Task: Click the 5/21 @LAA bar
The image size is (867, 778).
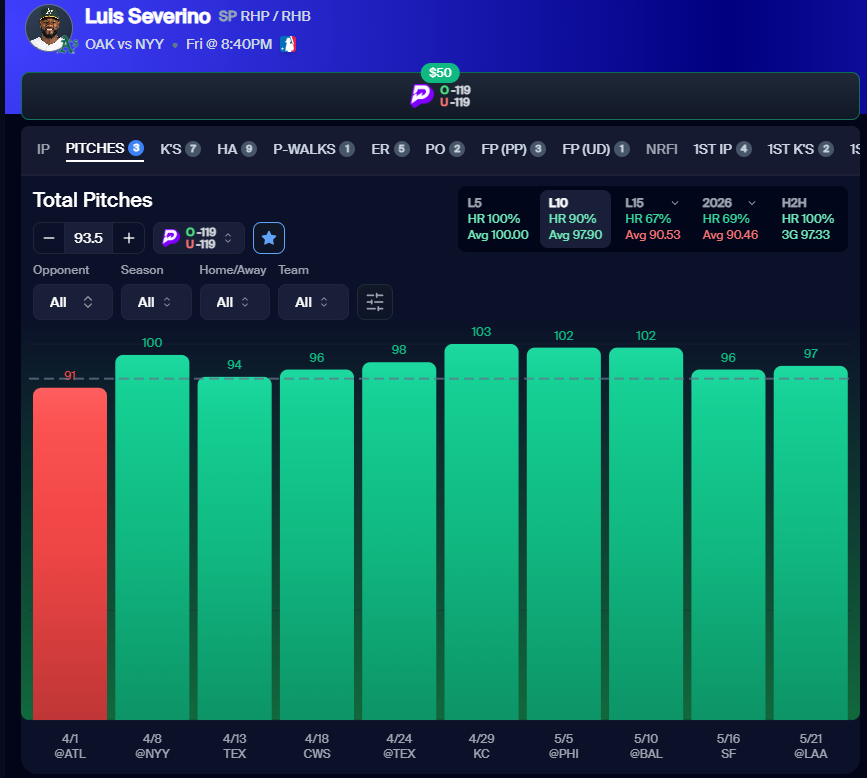Action: click(811, 542)
